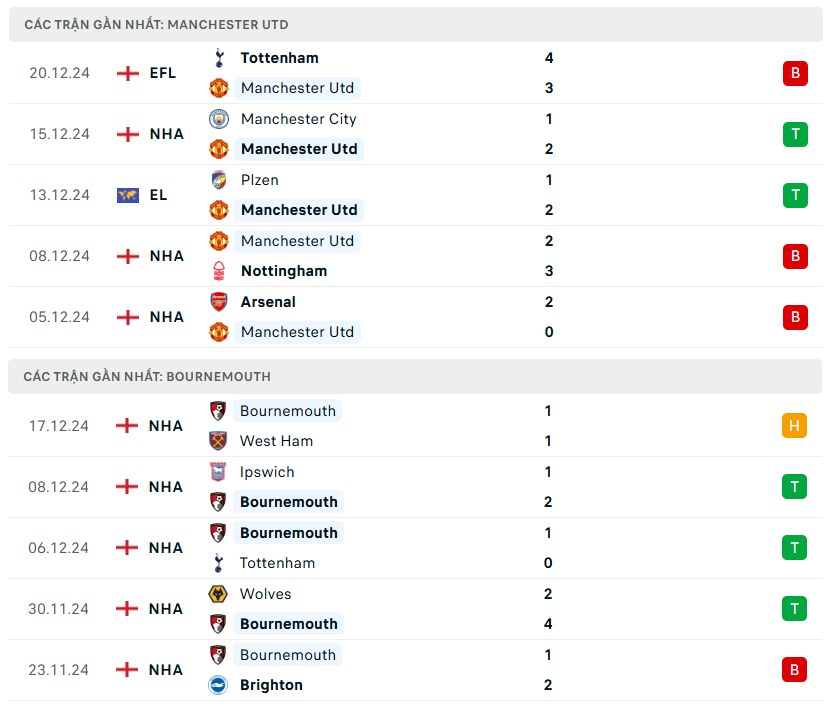This screenshot has width=827, height=711.
Task: Click the Manchester City club crest
Action: (219, 119)
